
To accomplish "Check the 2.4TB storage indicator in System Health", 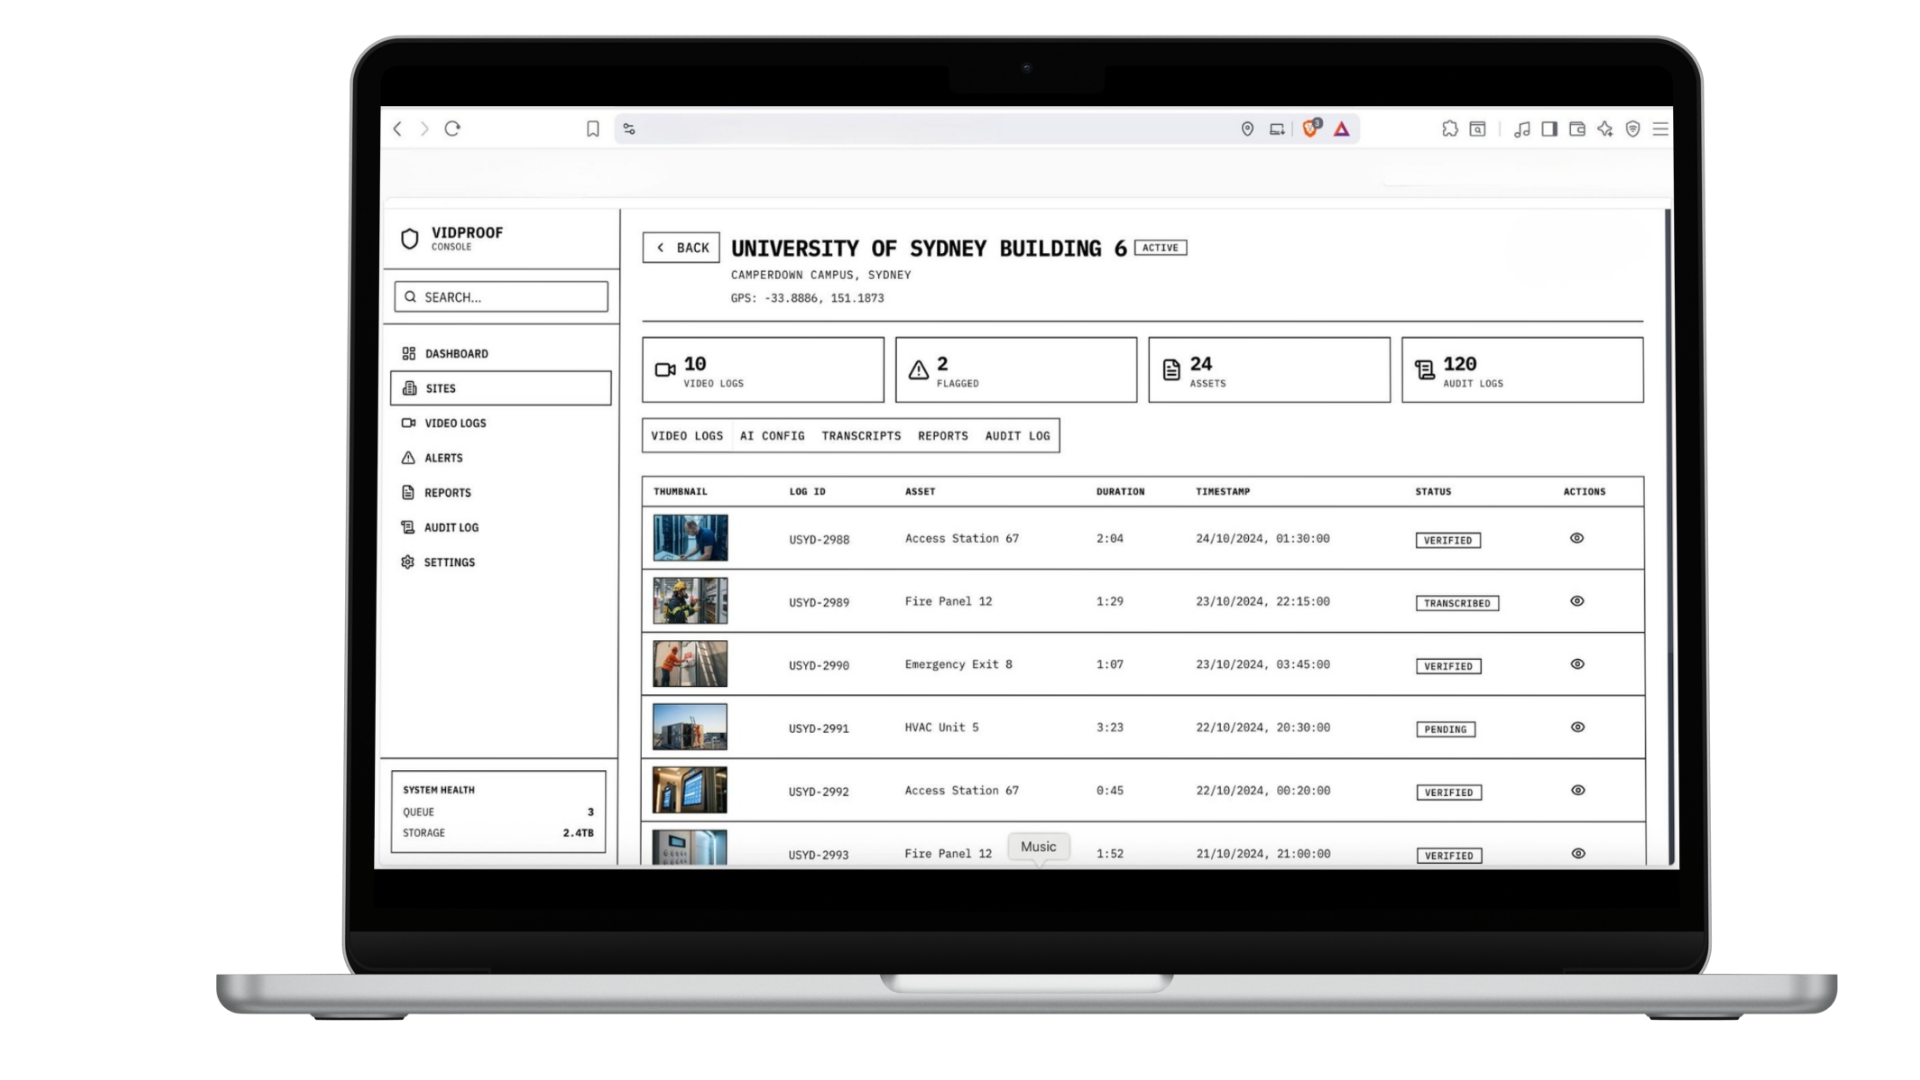I will tap(576, 832).
